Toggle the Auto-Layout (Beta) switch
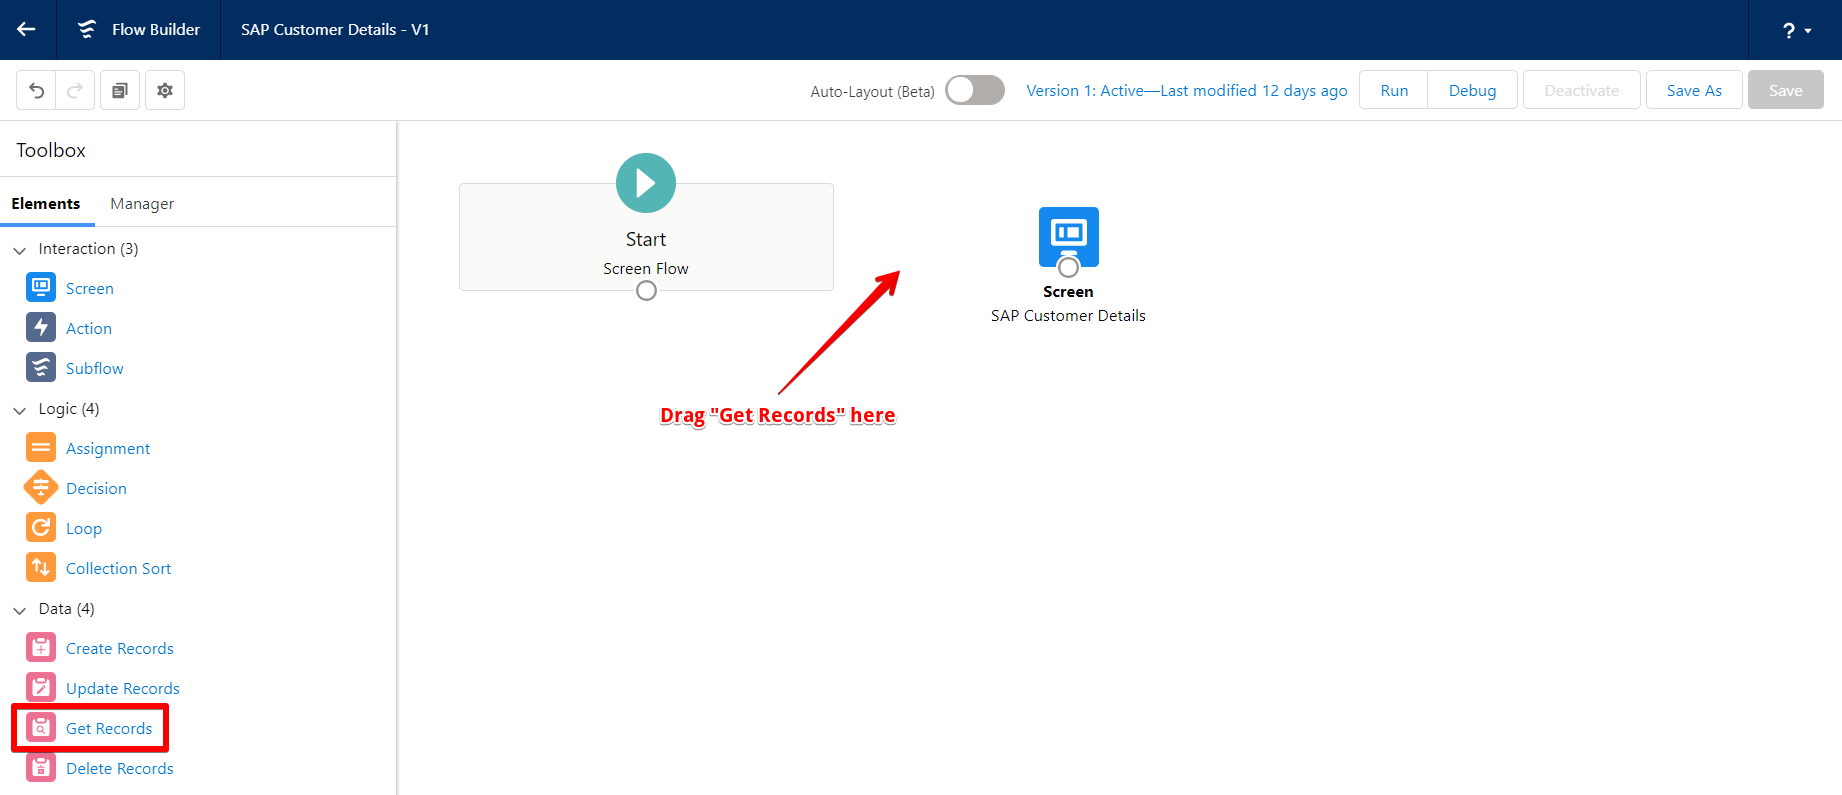This screenshot has width=1842, height=795. point(975,90)
